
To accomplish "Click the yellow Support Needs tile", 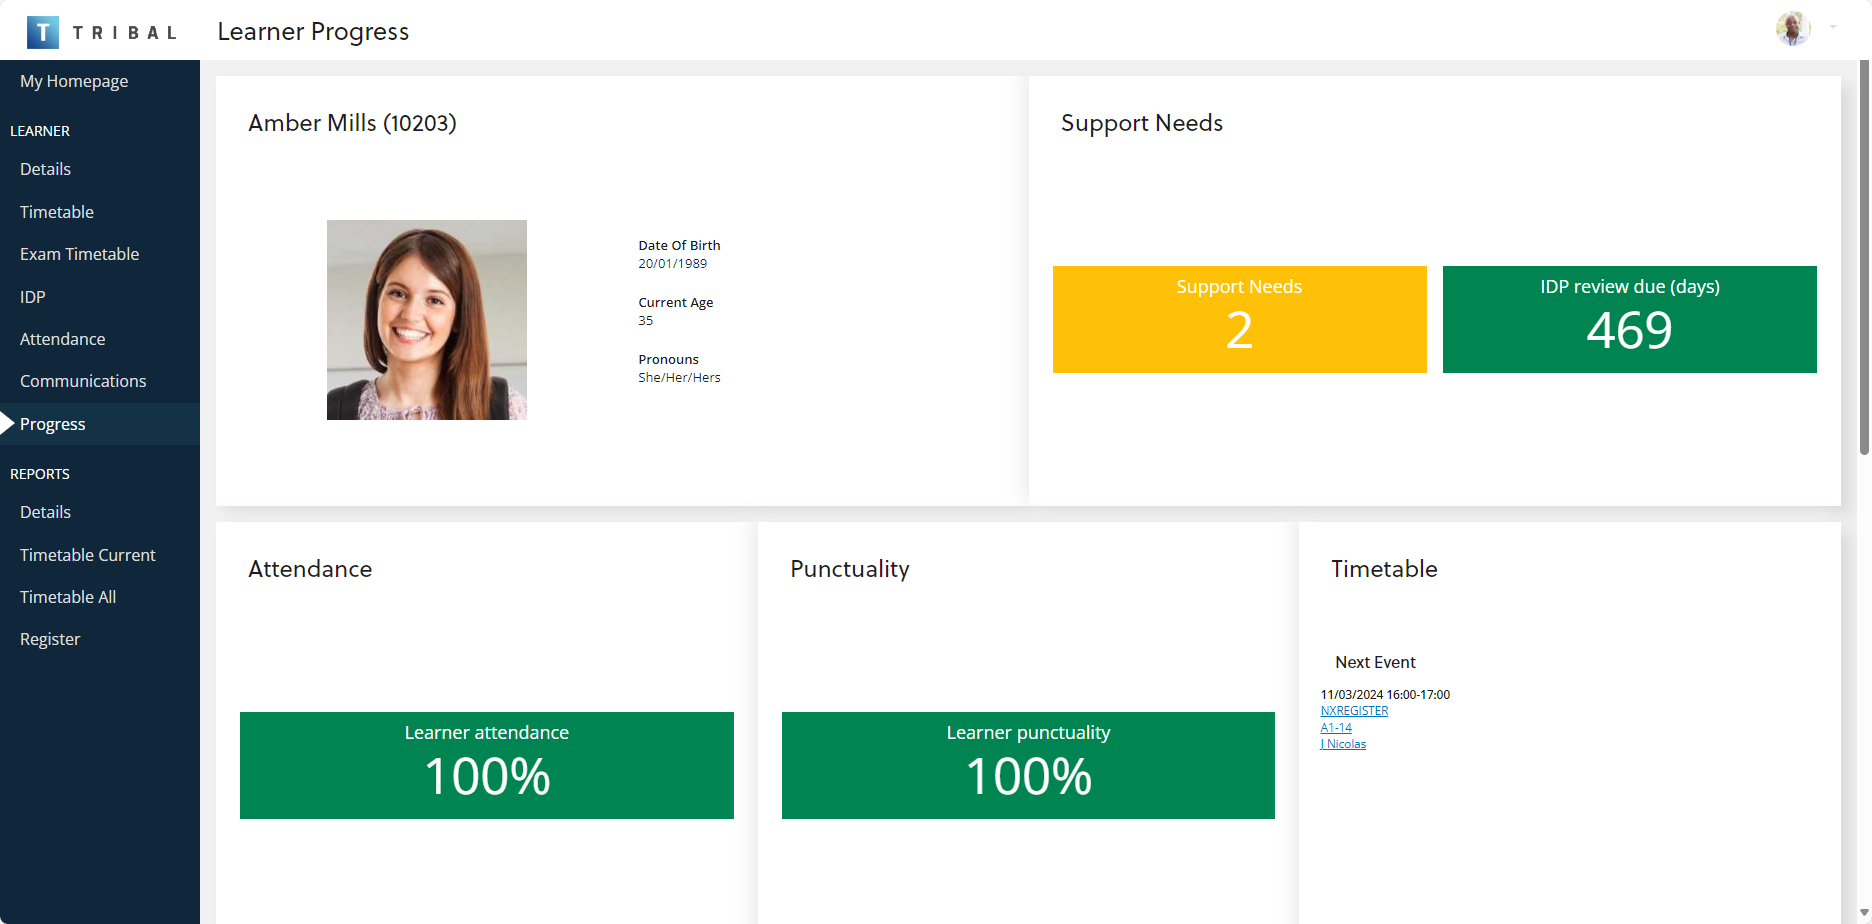I will coord(1239,319).
